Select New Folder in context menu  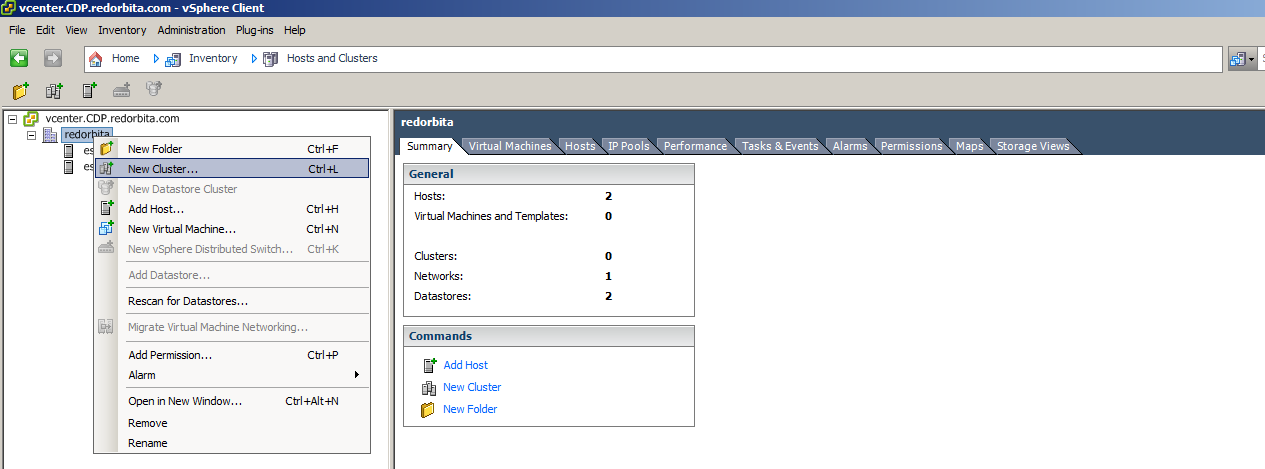(232, 149)
